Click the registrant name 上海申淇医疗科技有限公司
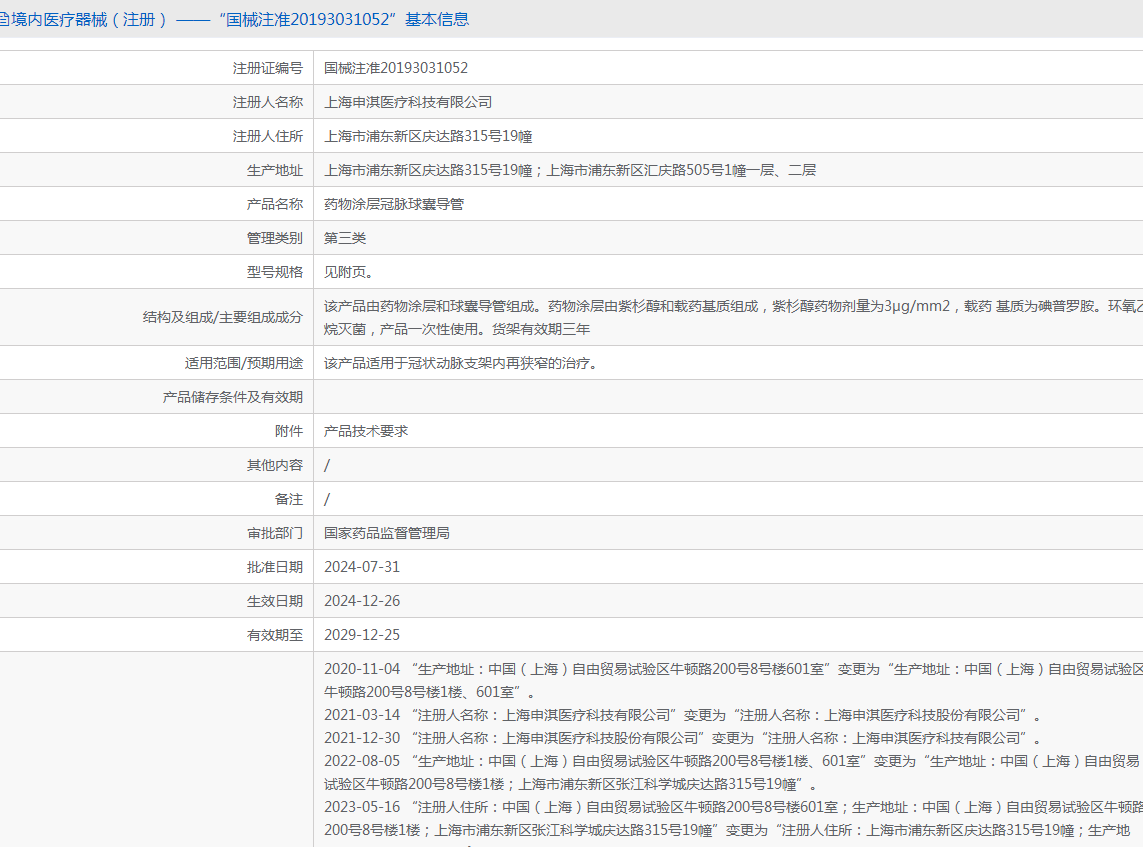1143x847 pixels. pos(408,102)
